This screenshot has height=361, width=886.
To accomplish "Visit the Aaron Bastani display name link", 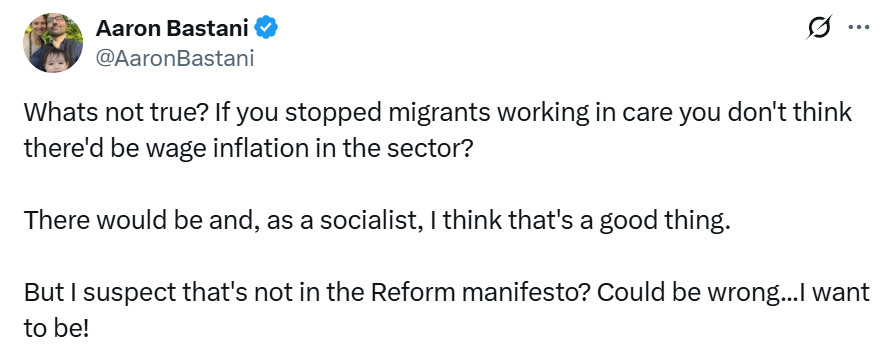I will pyautogui.click(x=172, y=28).
